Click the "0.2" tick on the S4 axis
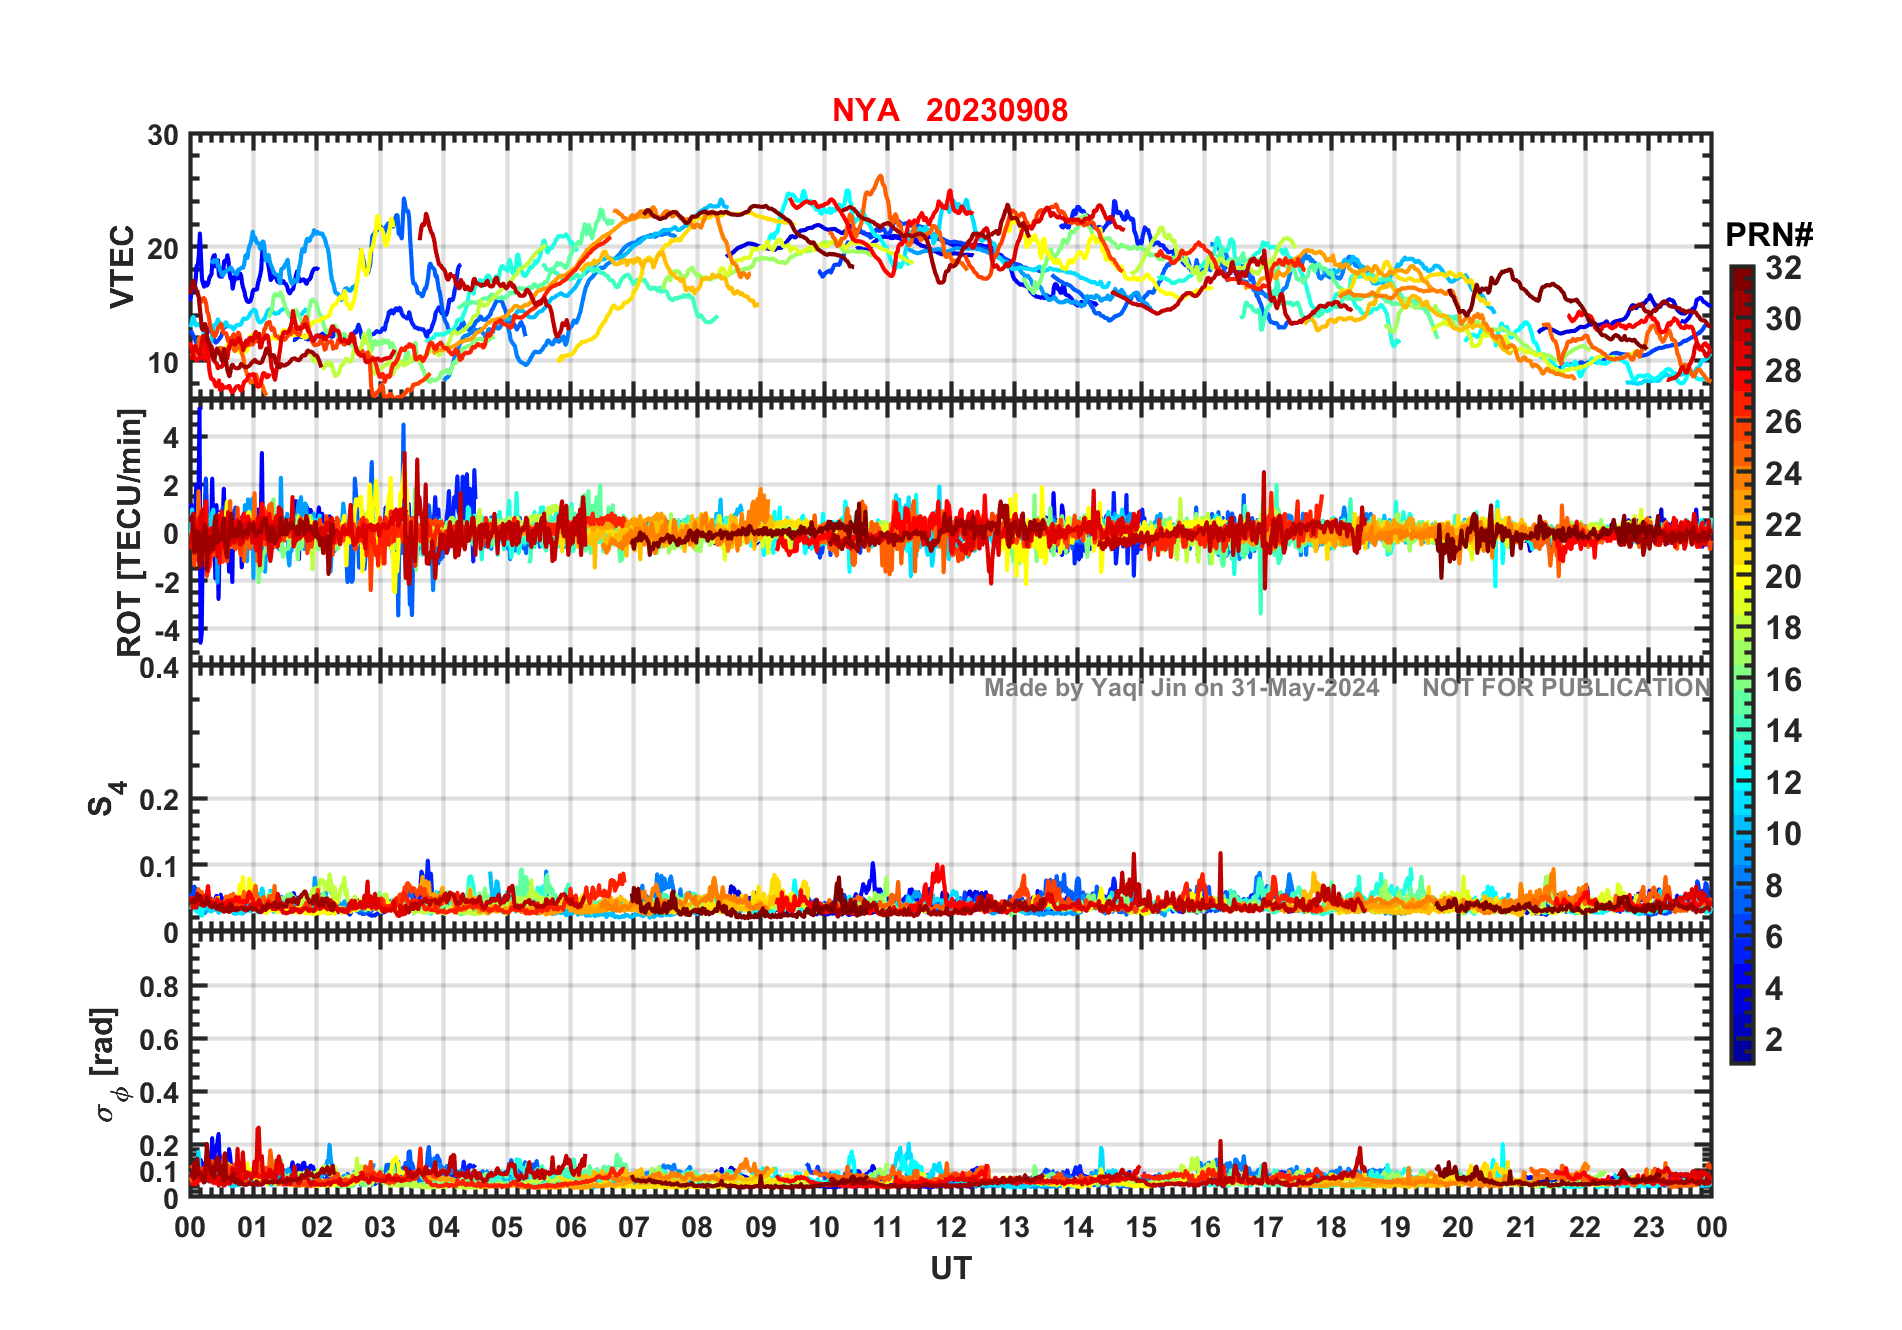Viewport: 1902px width, 1330px height. [160, 799]
